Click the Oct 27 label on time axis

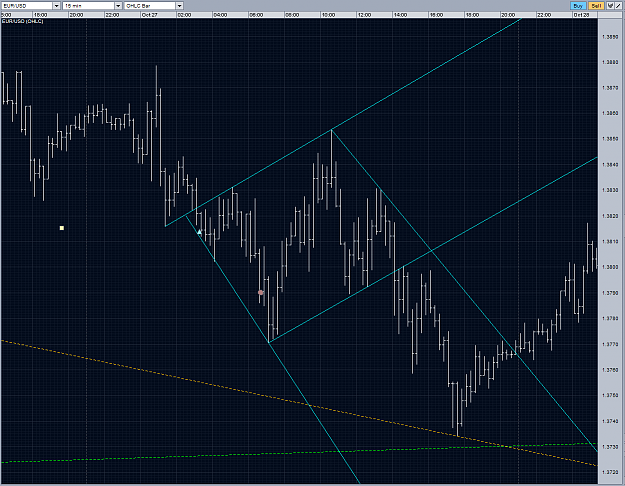coord(149,15)
